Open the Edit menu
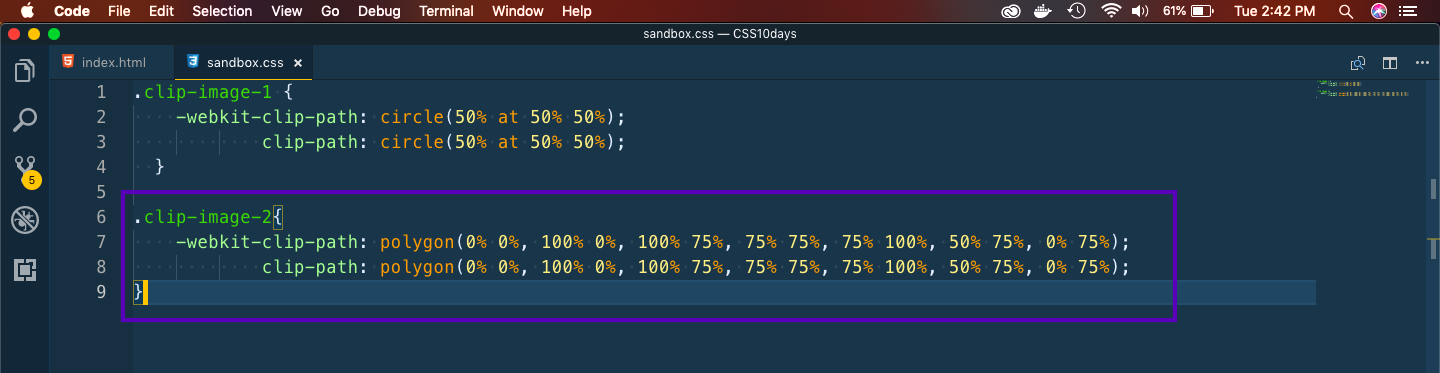Image resolution: width=1440 pixels, height=373 pixels. click(161, 11)
